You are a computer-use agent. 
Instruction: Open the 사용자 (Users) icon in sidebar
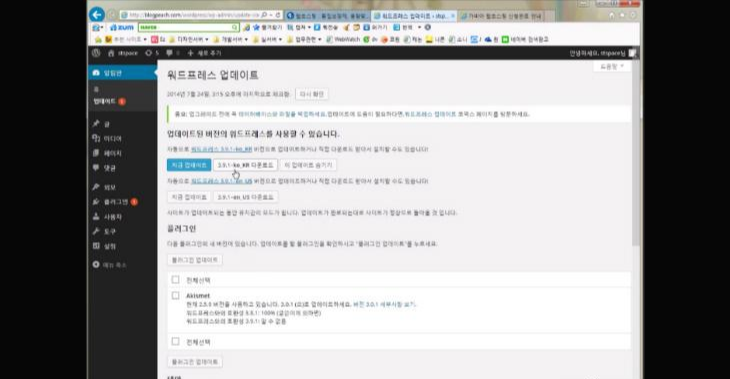pyautogui.click(x=96, y=217)
